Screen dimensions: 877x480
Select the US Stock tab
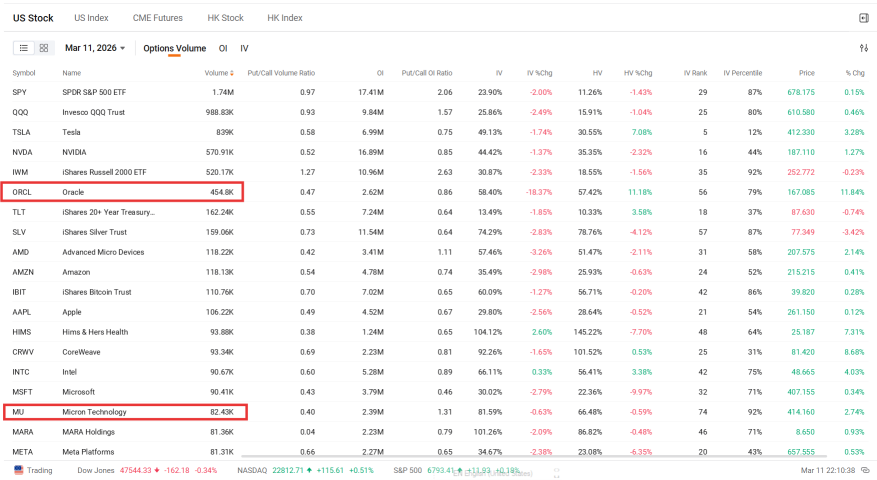(x=33, y=18)
